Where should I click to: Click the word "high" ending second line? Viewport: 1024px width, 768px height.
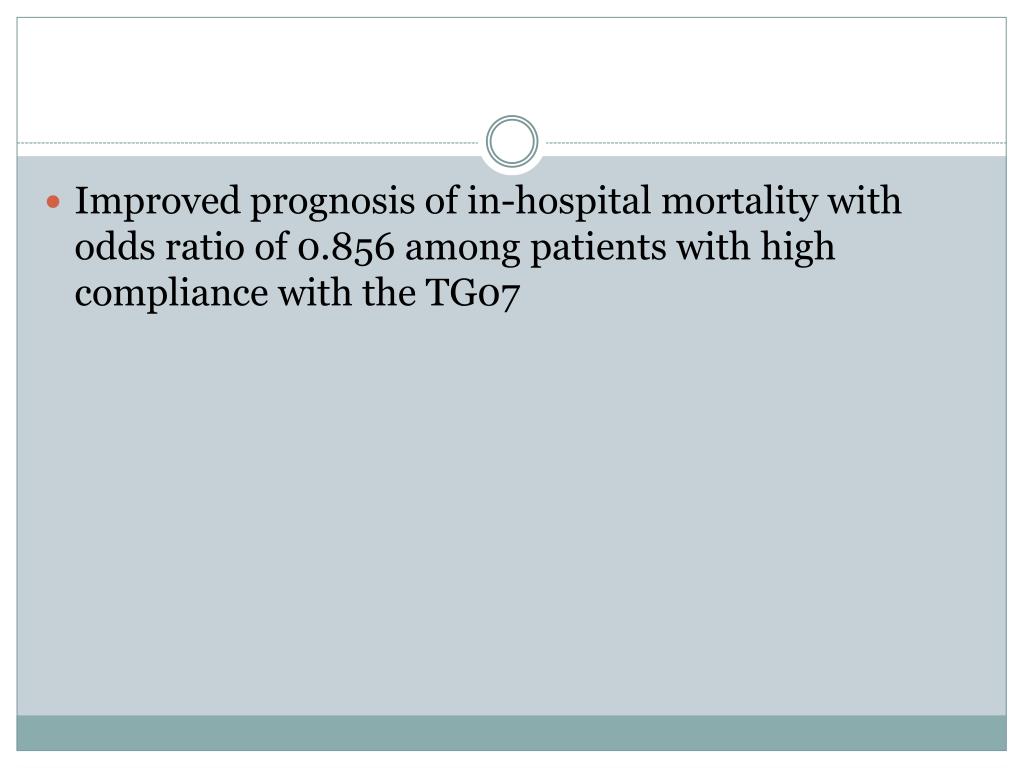(x=797, y=248)
